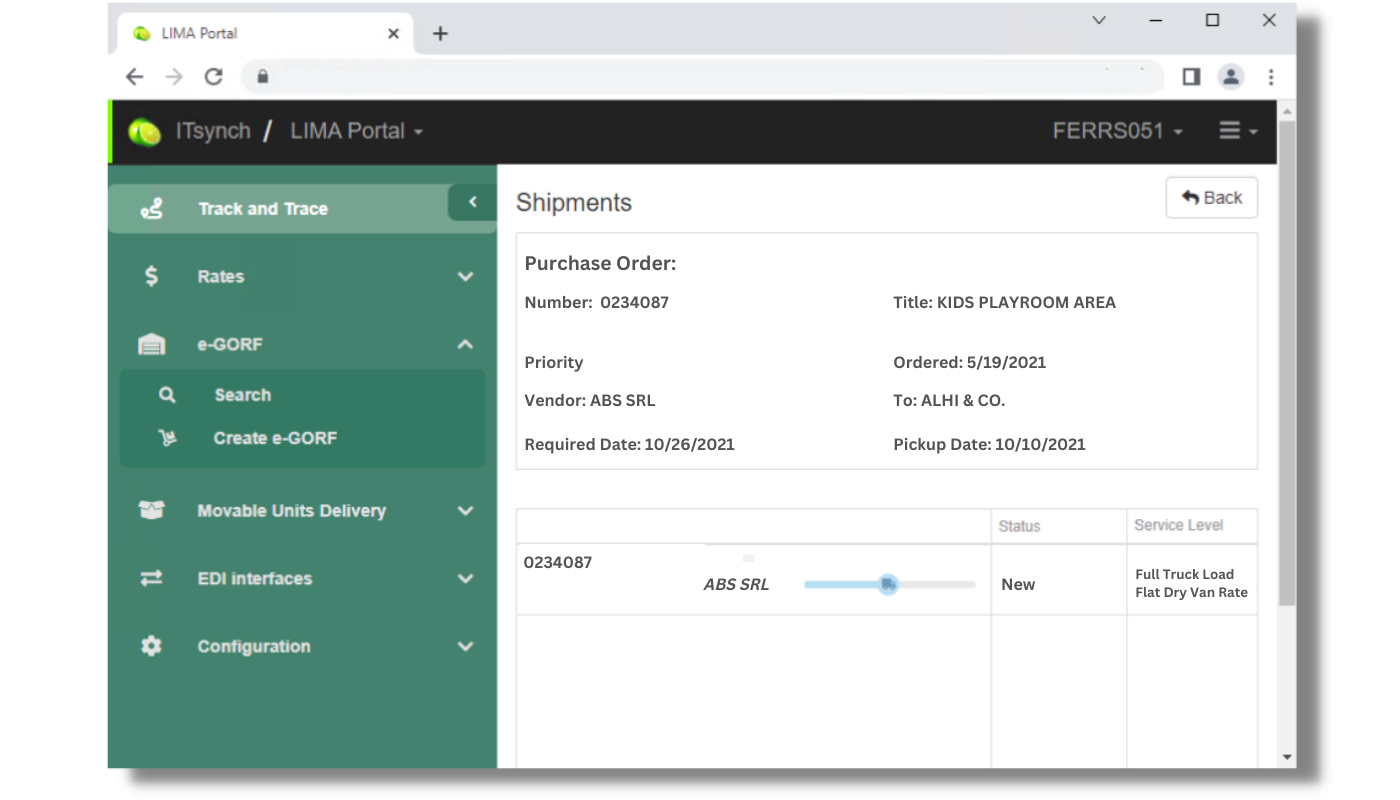
Task: Toggle the browser side panel button
Action: [1191, 77]
